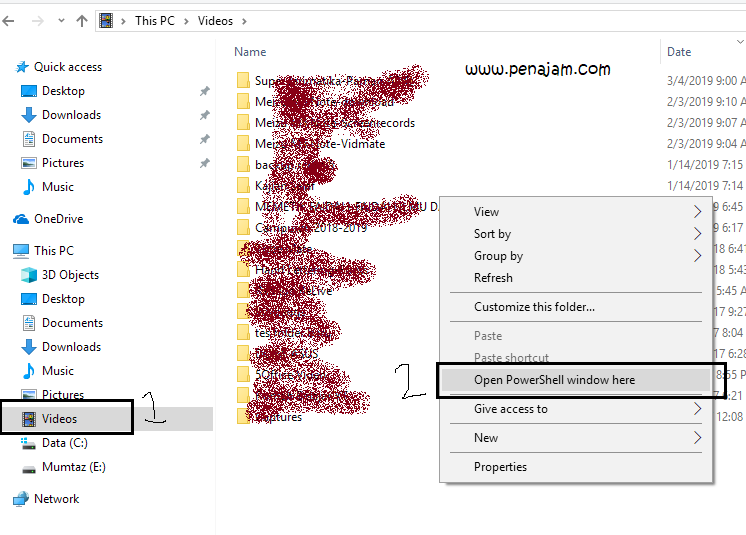Choose Open PowerShell window here
Image resolution: width=746 pixels, height=535 pixels.
click(x=554, y=380)
